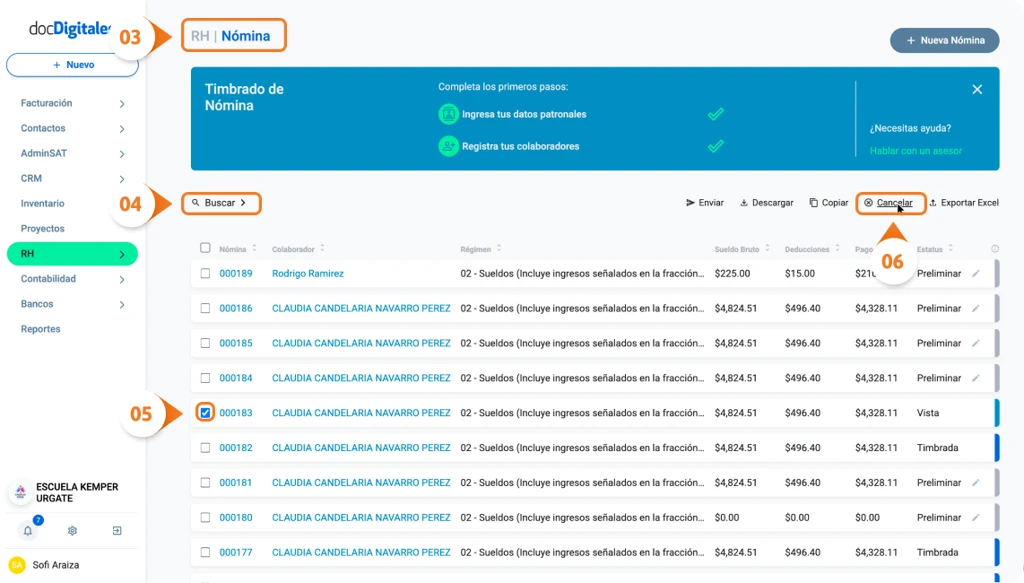Expand the Facturación menu chevron

pos(122,104)
